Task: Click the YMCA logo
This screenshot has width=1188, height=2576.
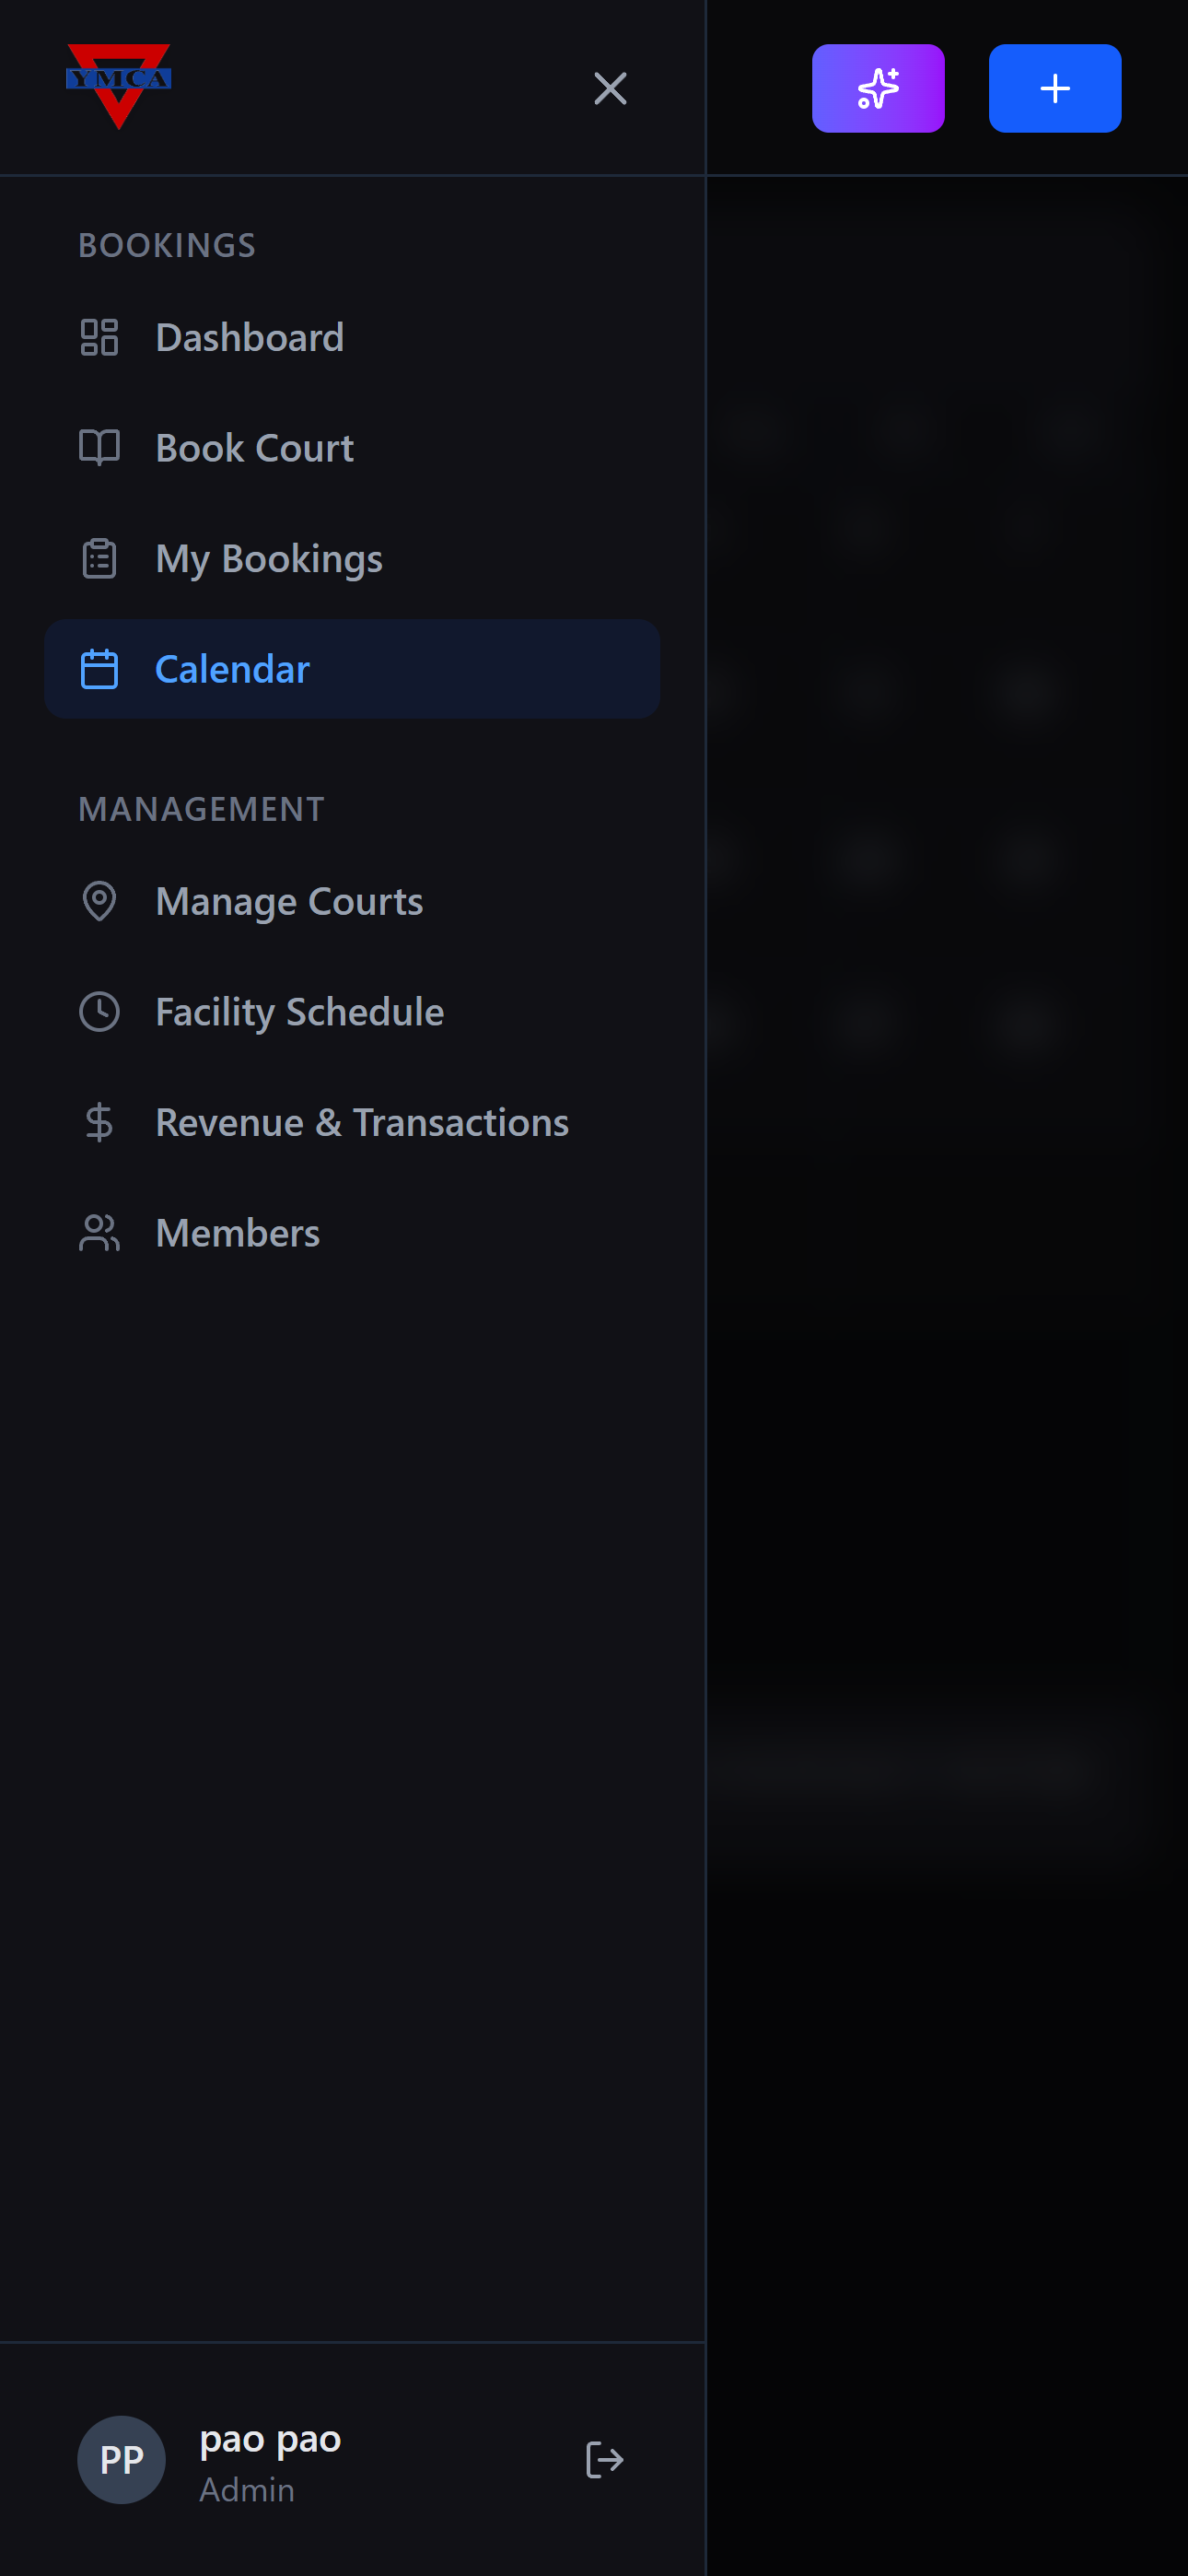Action: coord(118,86)
